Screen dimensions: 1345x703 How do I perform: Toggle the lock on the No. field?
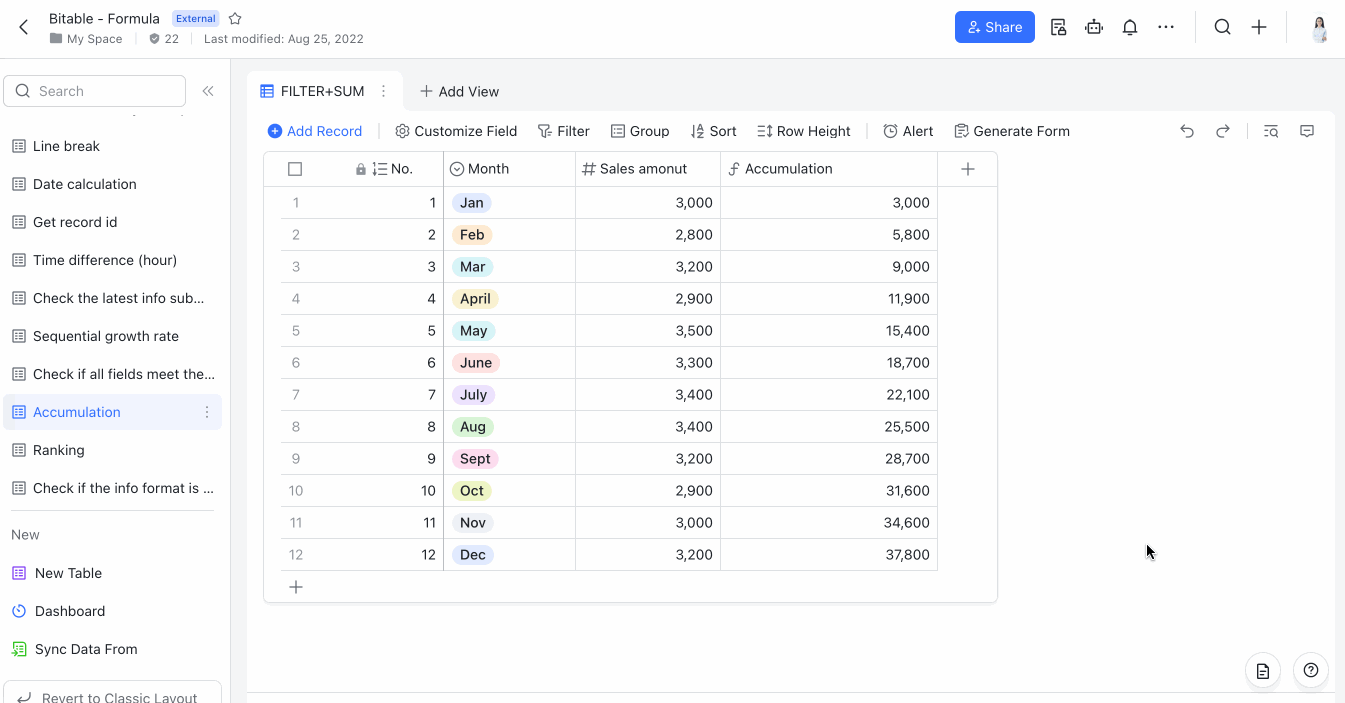click(360, 168)
